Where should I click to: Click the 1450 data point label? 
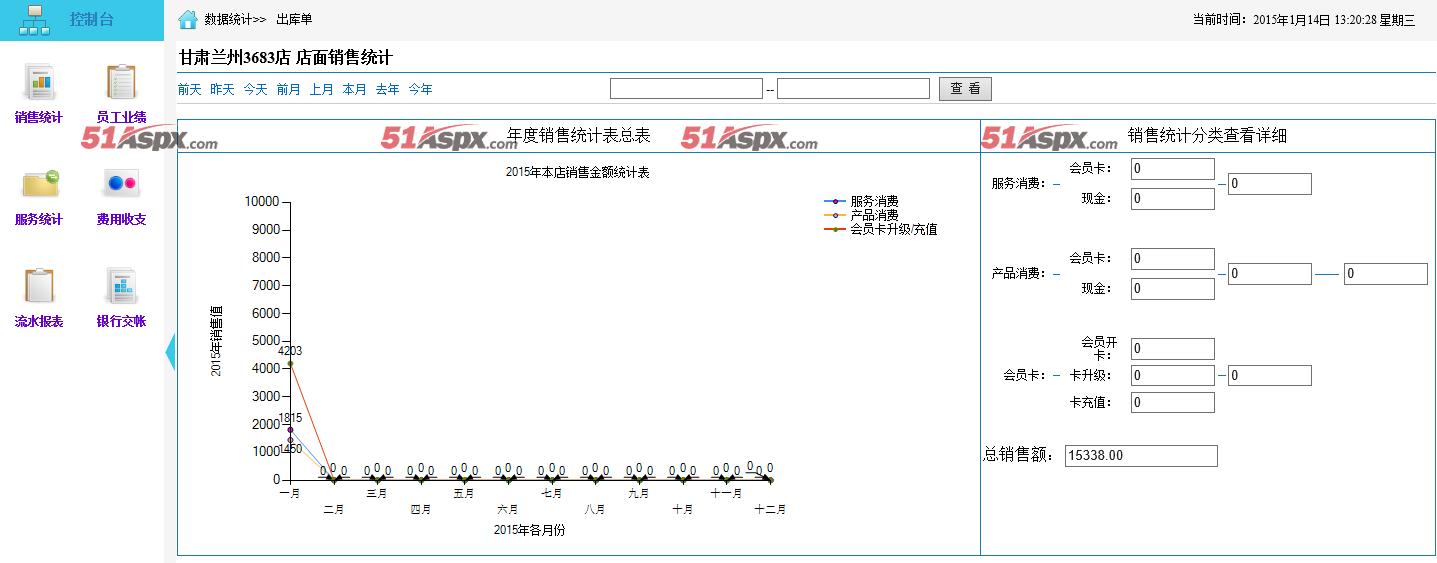click(290, 449)
